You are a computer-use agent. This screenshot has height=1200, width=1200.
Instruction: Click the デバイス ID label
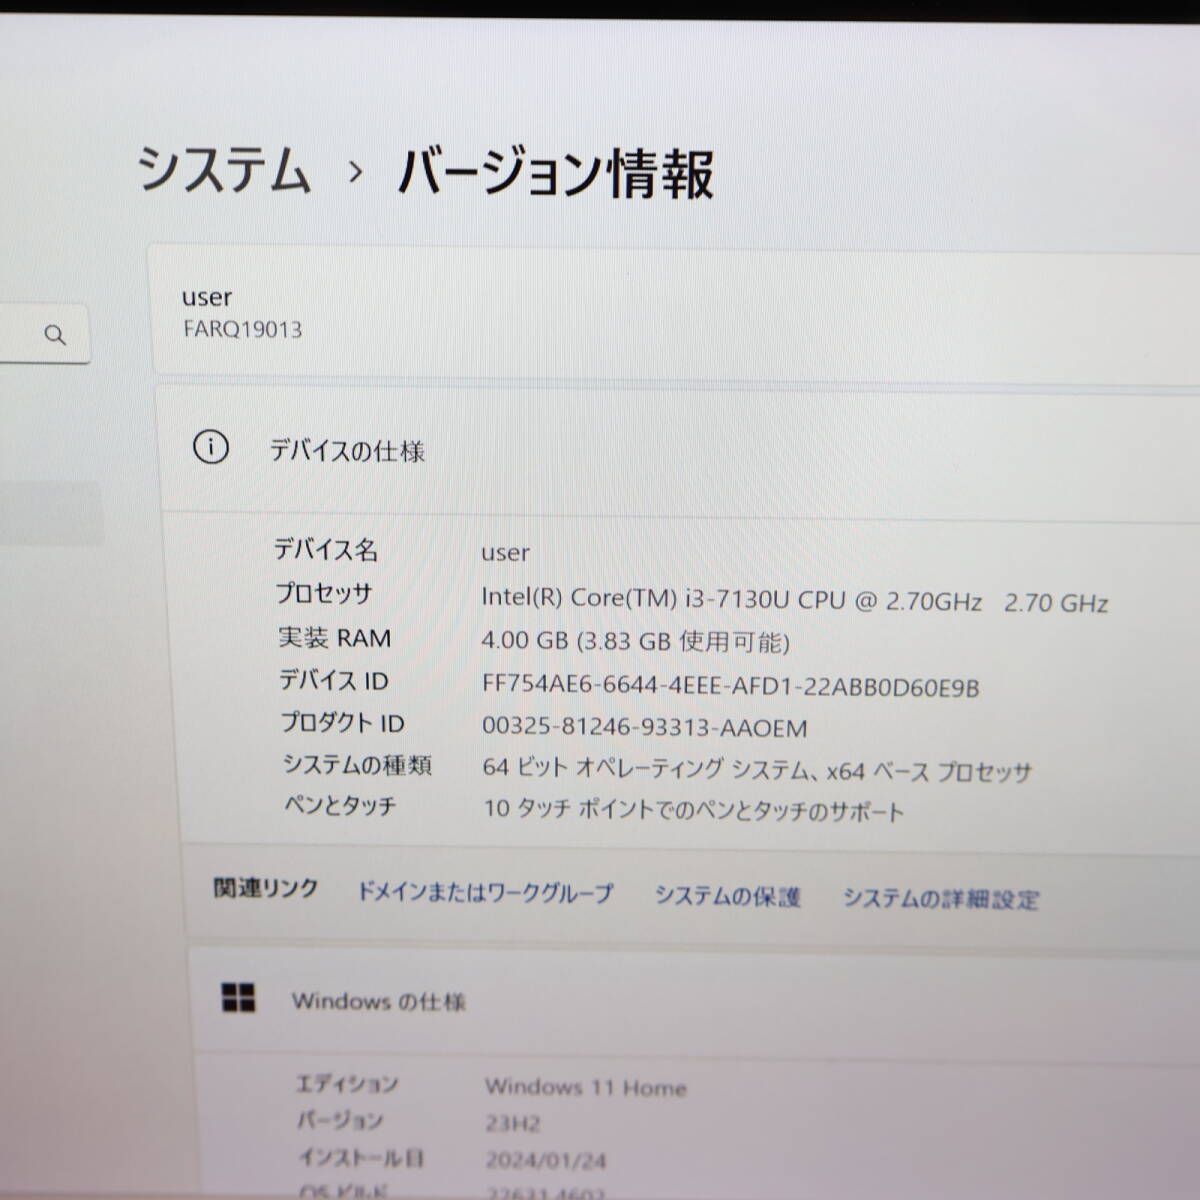[x=333, y=680]
